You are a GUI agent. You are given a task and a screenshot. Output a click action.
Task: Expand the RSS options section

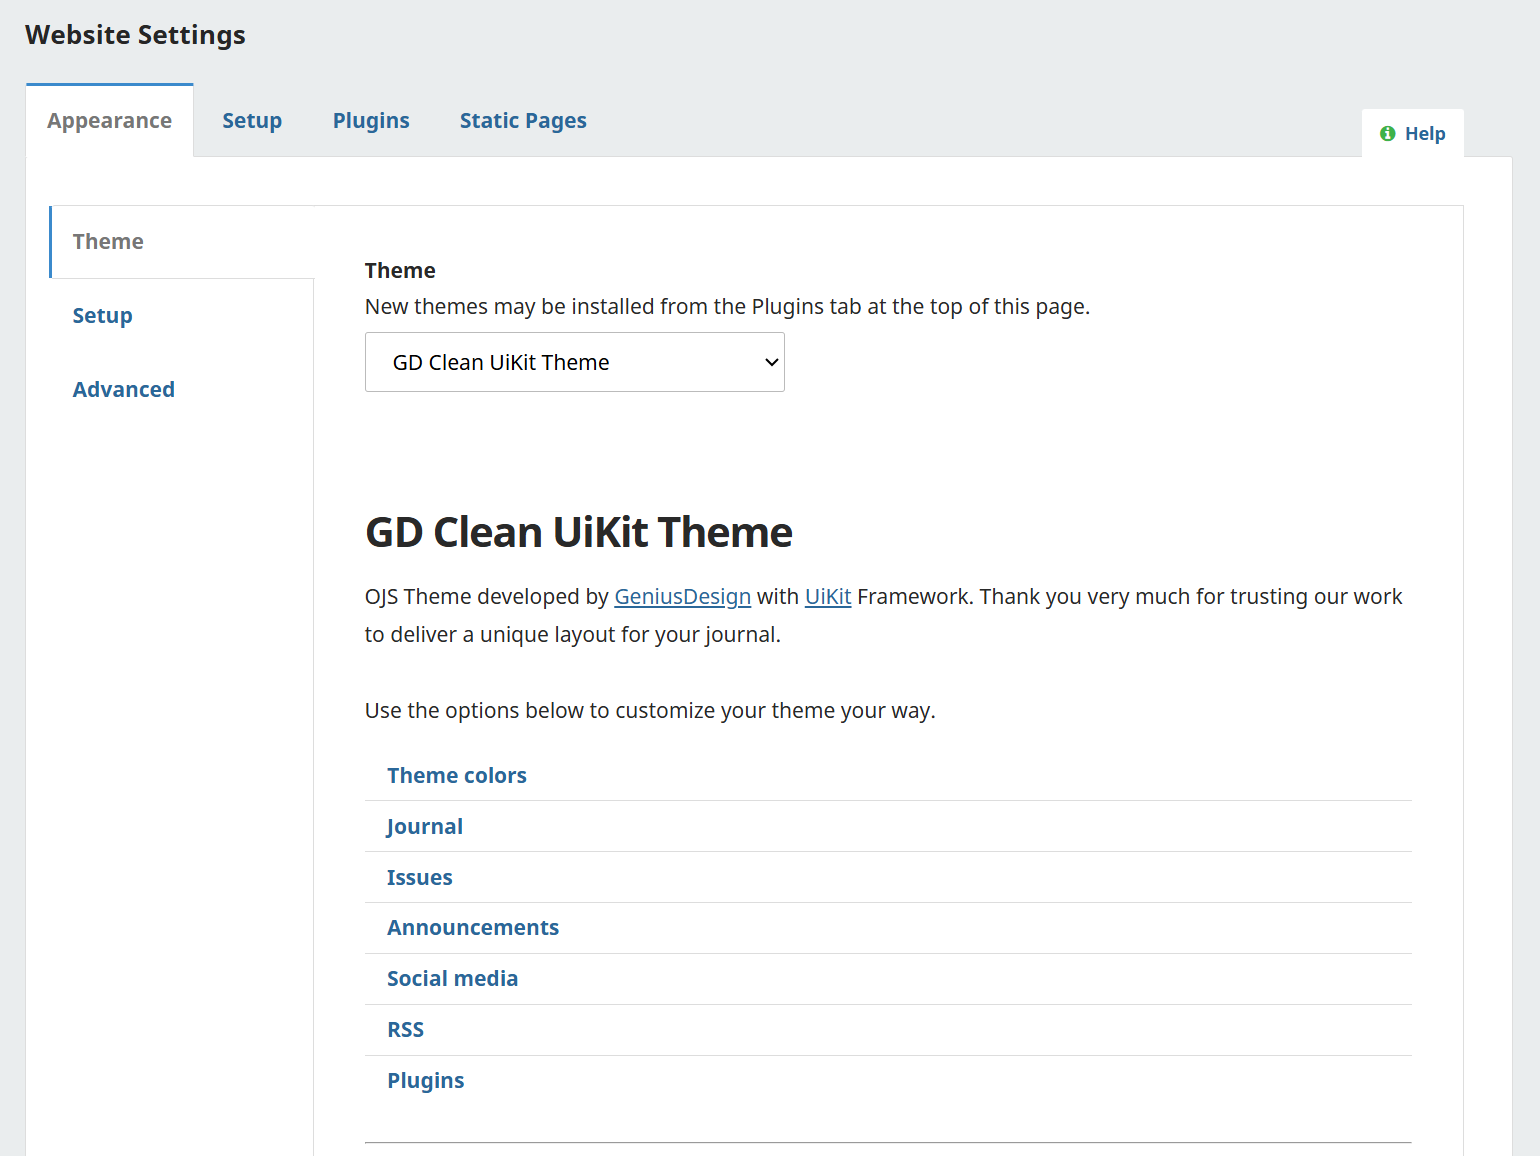[x=406, y=1030]
